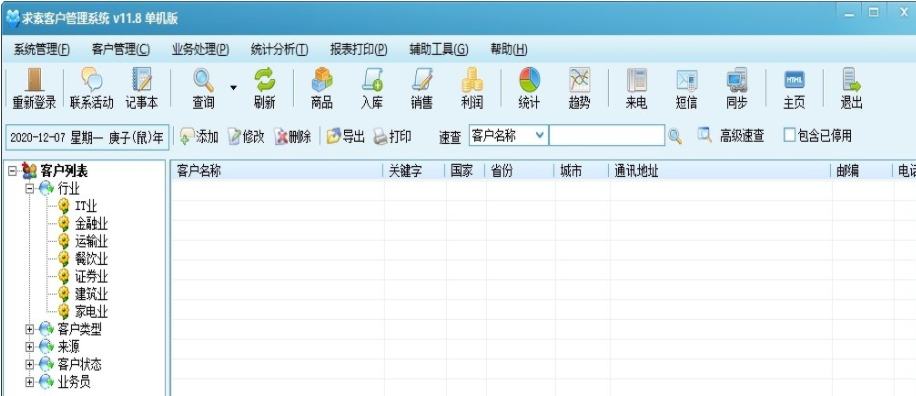The image size is (916, 396).
Task: Click the 重新登录 door icon
Action: click(x=34, y=80)
